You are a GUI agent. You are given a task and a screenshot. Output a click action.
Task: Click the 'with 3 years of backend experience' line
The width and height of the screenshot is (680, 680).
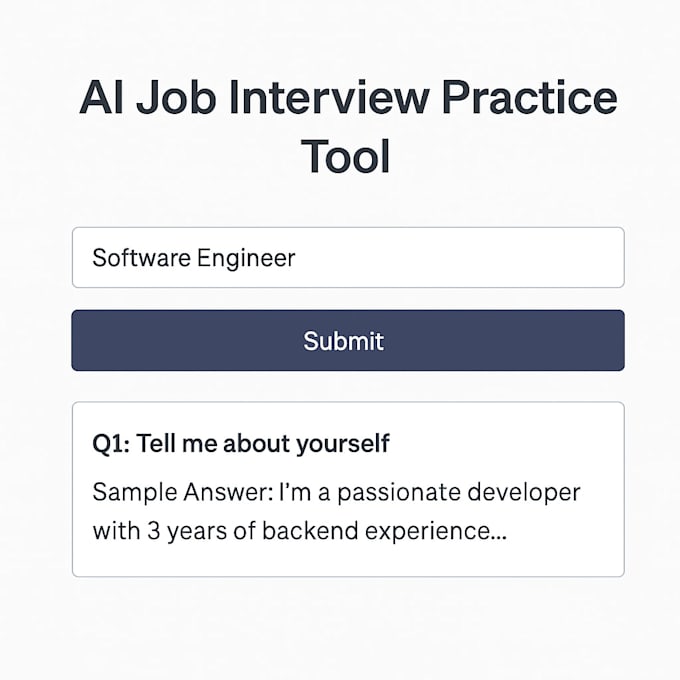pos(300,531)
